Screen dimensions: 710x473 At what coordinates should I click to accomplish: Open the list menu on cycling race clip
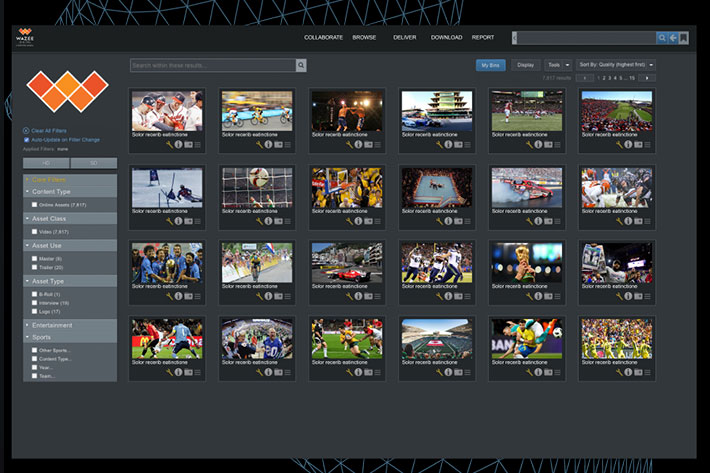pyautogui.click(x=288, y=144)
